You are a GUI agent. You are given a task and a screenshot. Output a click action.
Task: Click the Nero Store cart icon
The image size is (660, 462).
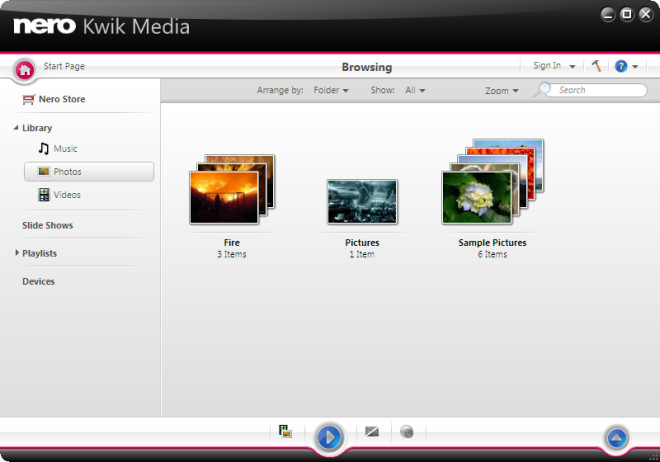point(28,100)
